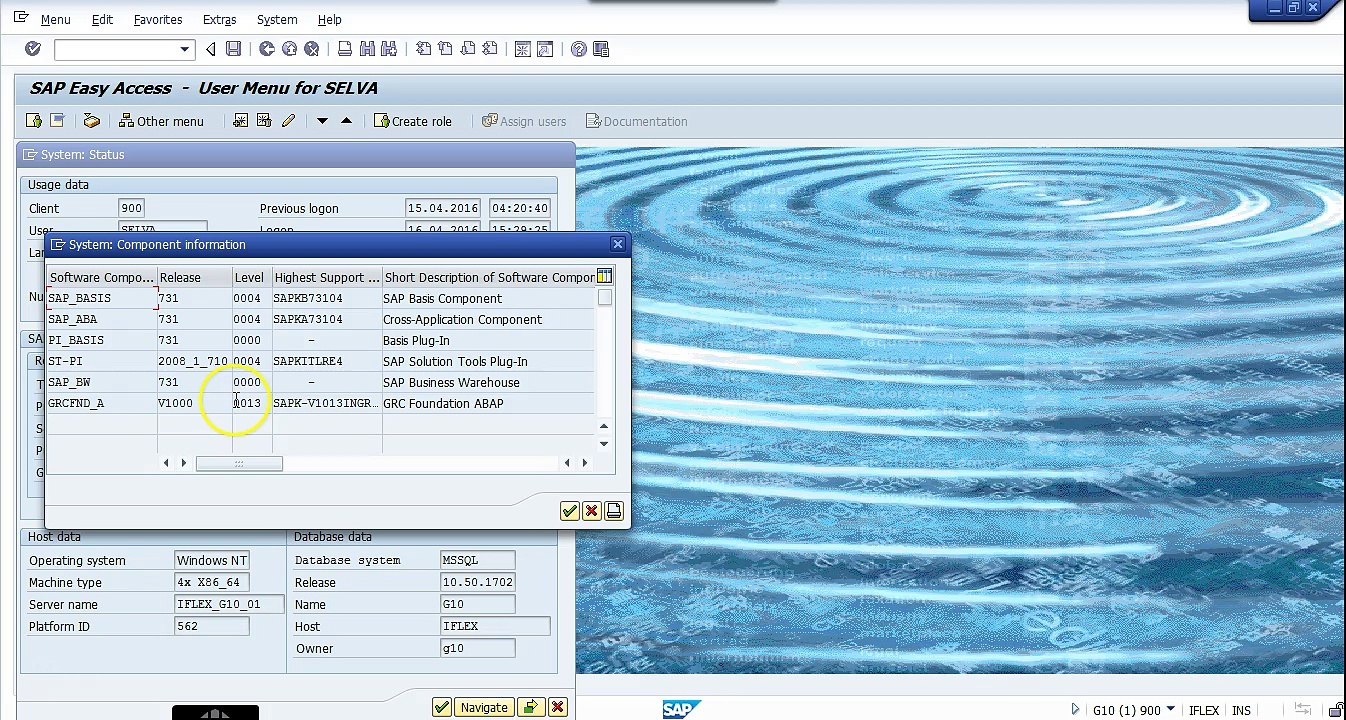This screenshot has width=1346, height=720.
Task: Close the Component information dialog
Action: coord(617,244)
